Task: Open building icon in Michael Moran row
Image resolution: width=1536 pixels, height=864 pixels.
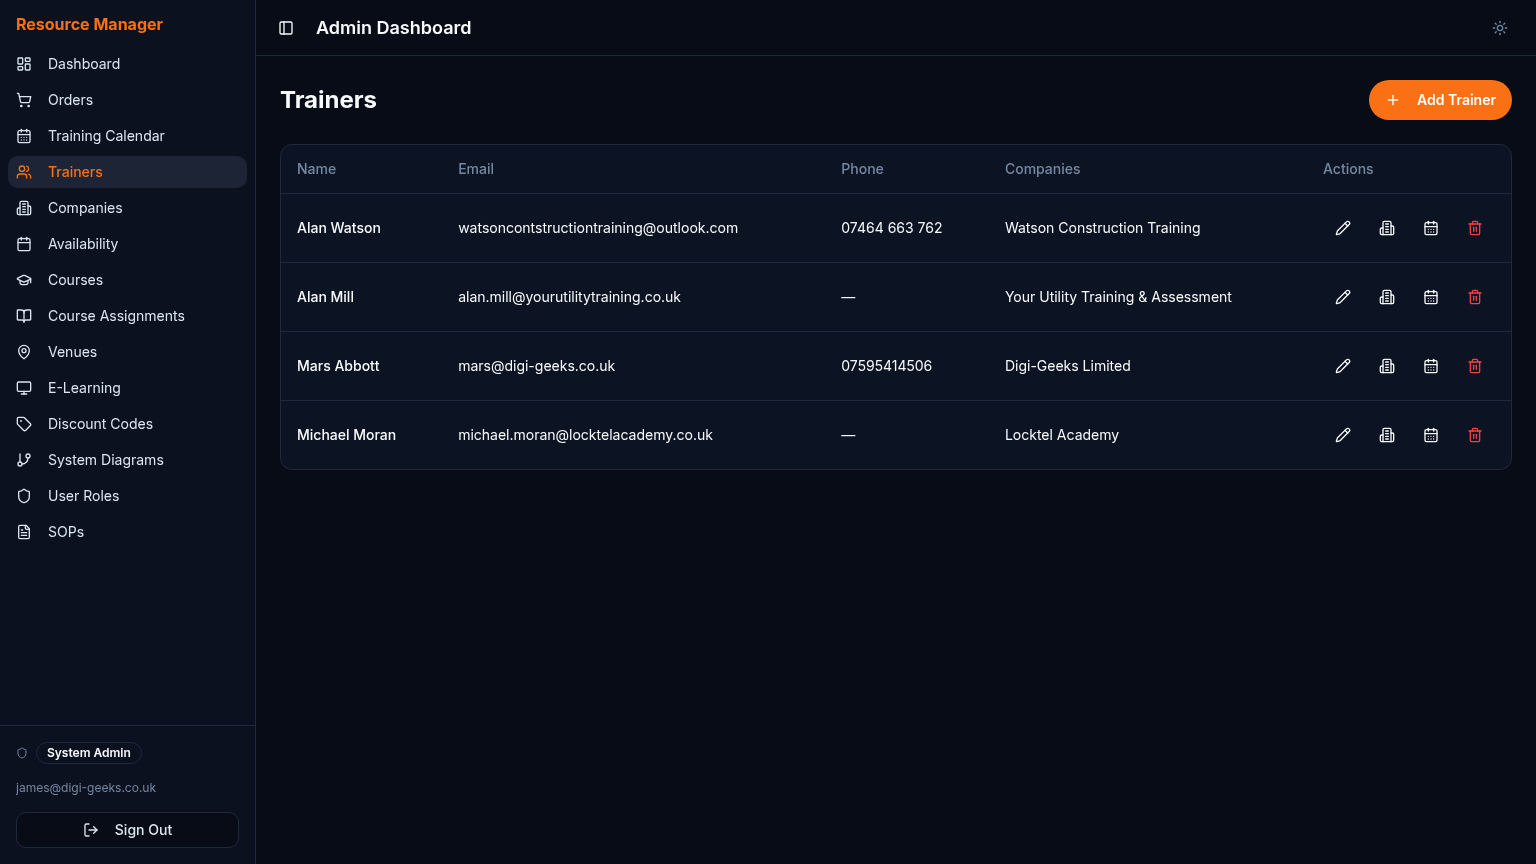Action: click(1387, 435)
